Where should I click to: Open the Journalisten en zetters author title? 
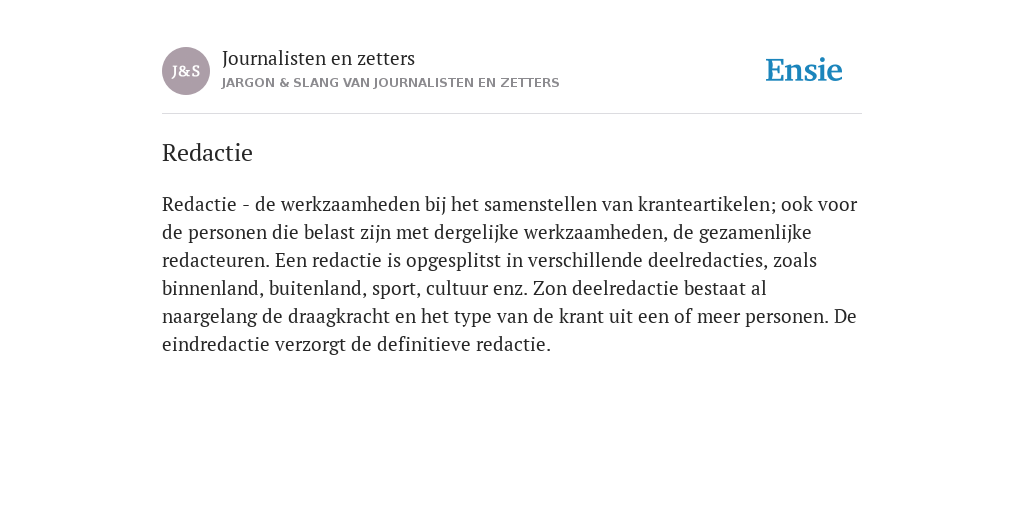tap(318, 58)
